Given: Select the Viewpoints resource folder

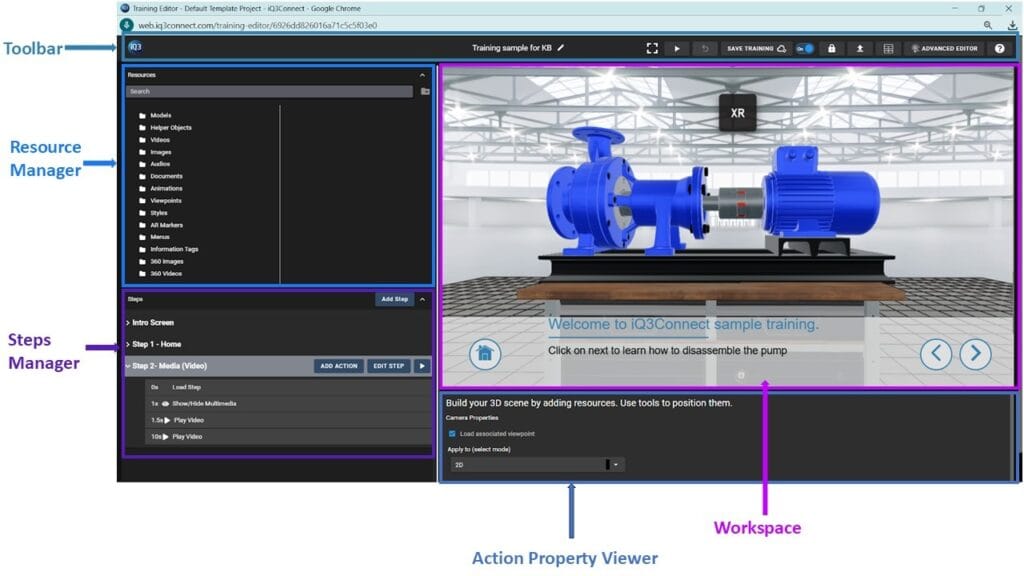Looking at the screenshot, I should pyautogui.click(x=165, y=200).
